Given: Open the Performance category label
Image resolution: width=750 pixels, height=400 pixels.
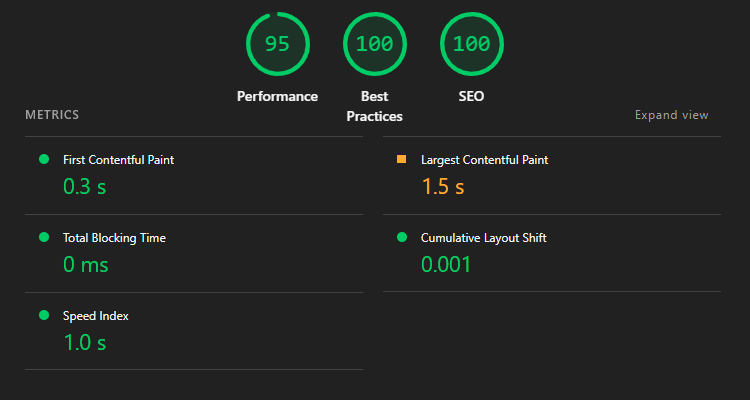Looking at the screenshot, I should [x=277, y=96].
